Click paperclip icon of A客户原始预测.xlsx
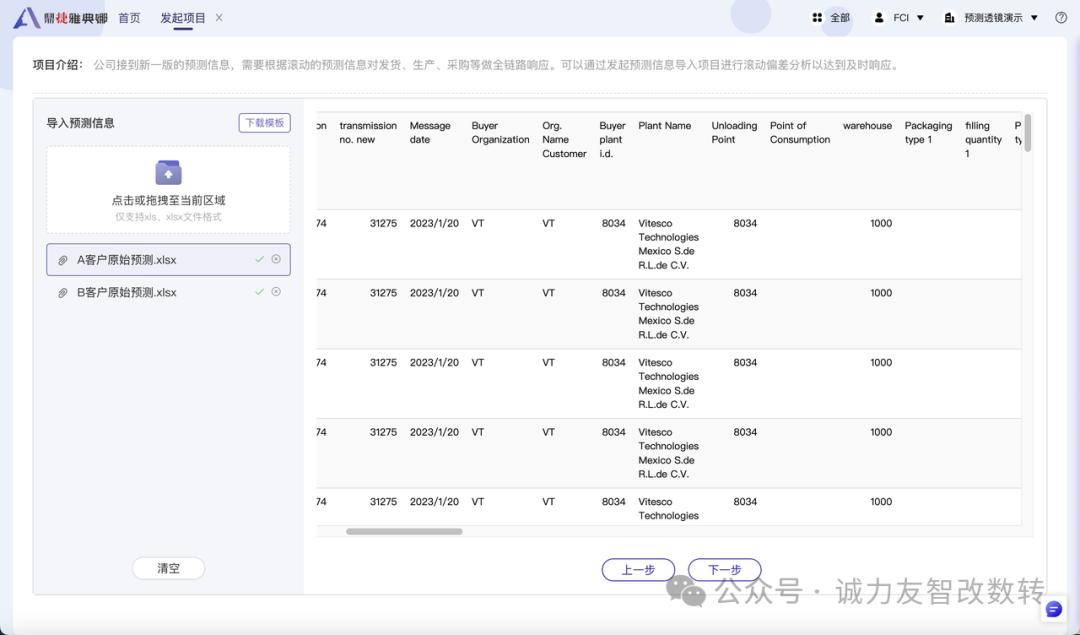The height and width of the screenshot is (635, 1080). [63, 260]
